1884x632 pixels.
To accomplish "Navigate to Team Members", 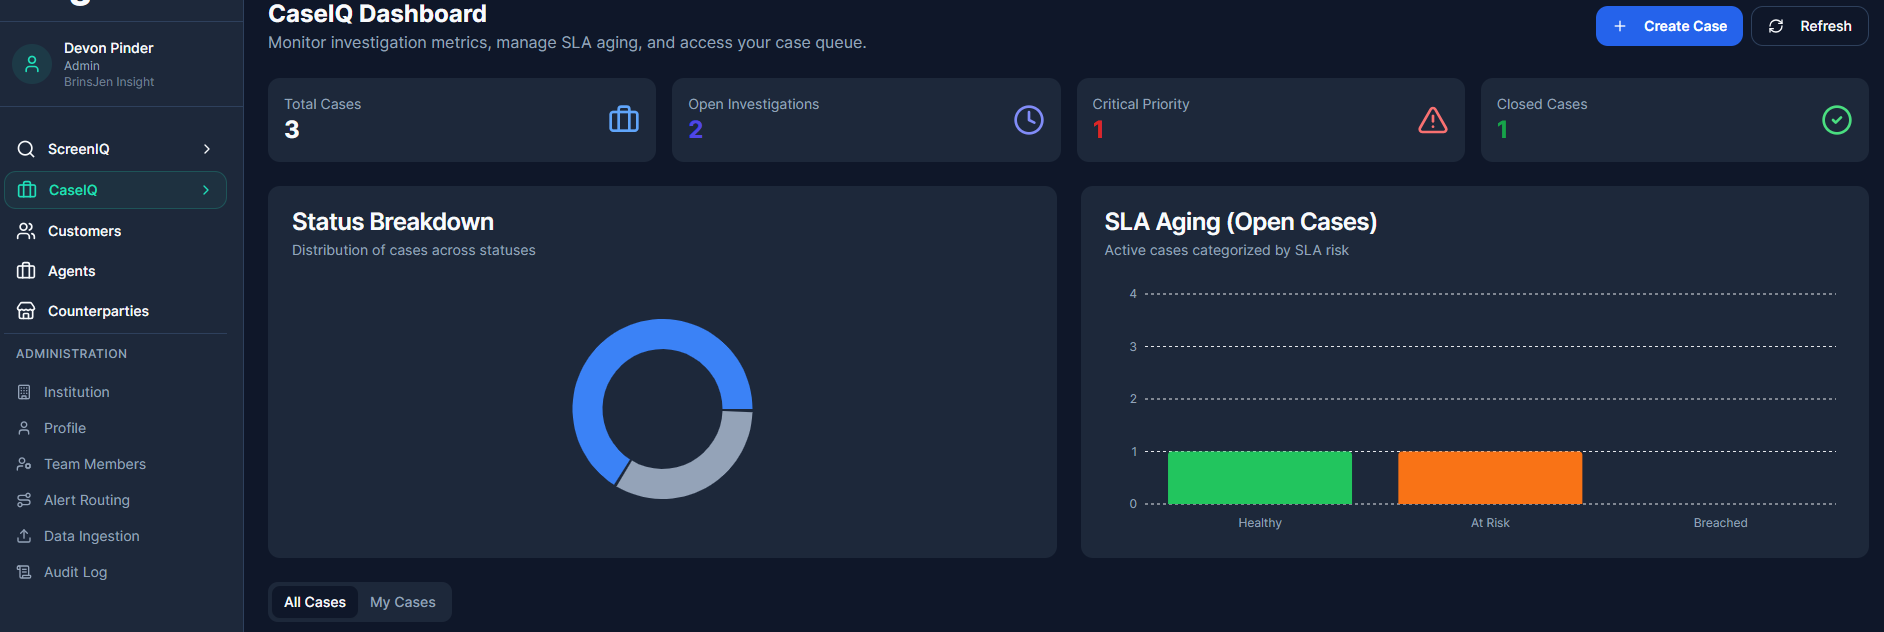I will (x=115, y=464).
